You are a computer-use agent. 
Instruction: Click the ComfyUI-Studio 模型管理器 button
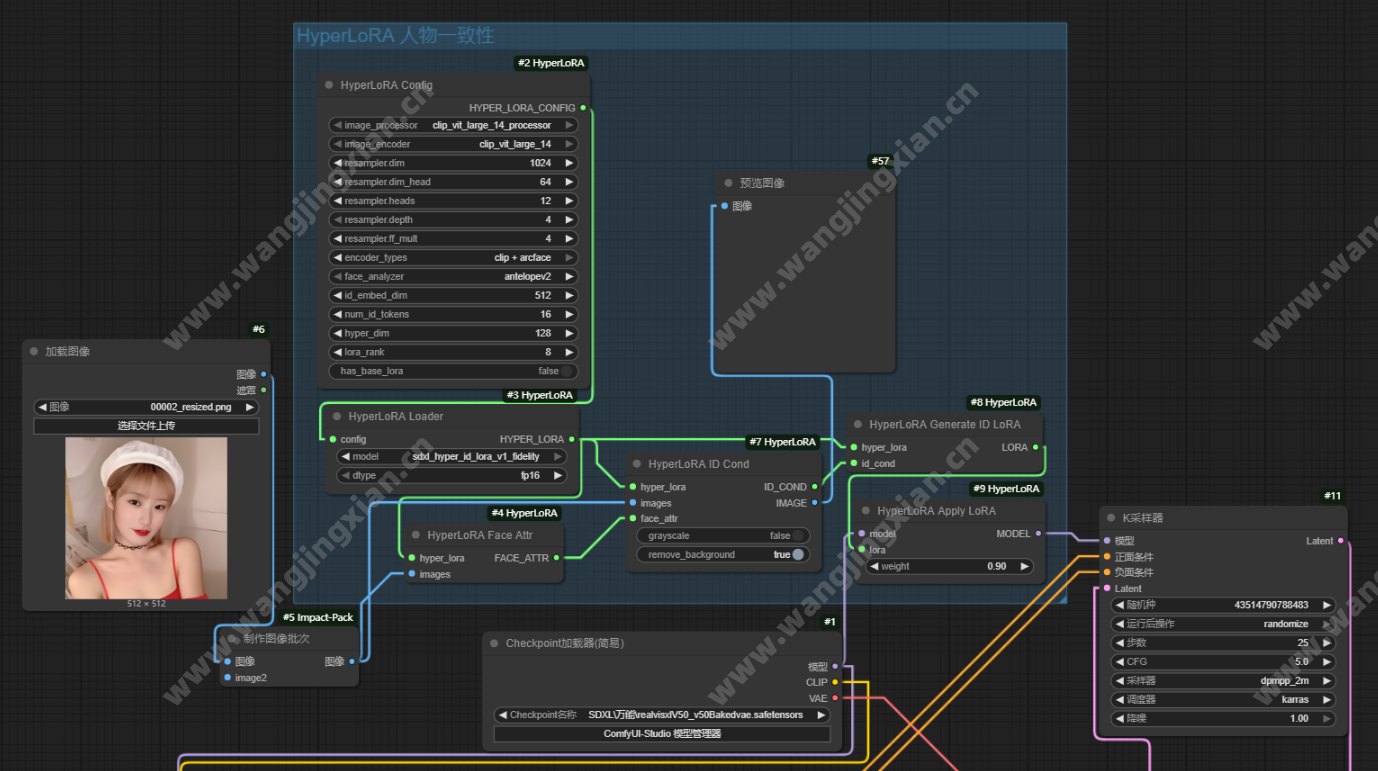[662, 734]
